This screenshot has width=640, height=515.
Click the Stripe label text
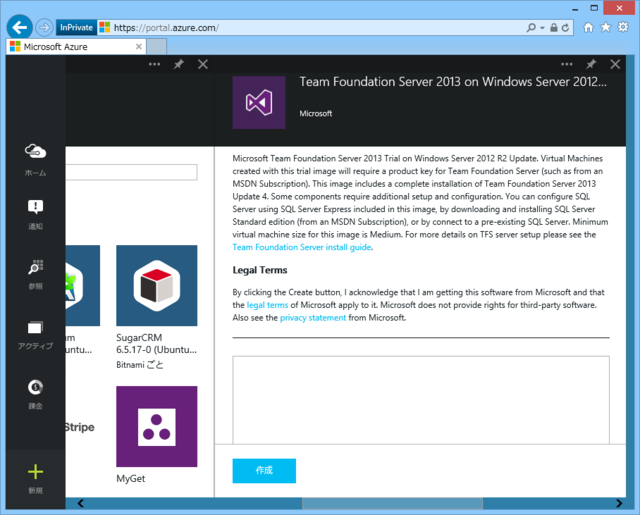click(x=80, y=427)
